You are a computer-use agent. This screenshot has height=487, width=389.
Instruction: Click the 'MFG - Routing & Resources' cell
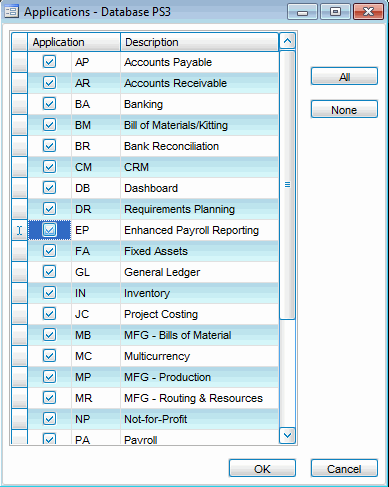[x=199, y=398]
